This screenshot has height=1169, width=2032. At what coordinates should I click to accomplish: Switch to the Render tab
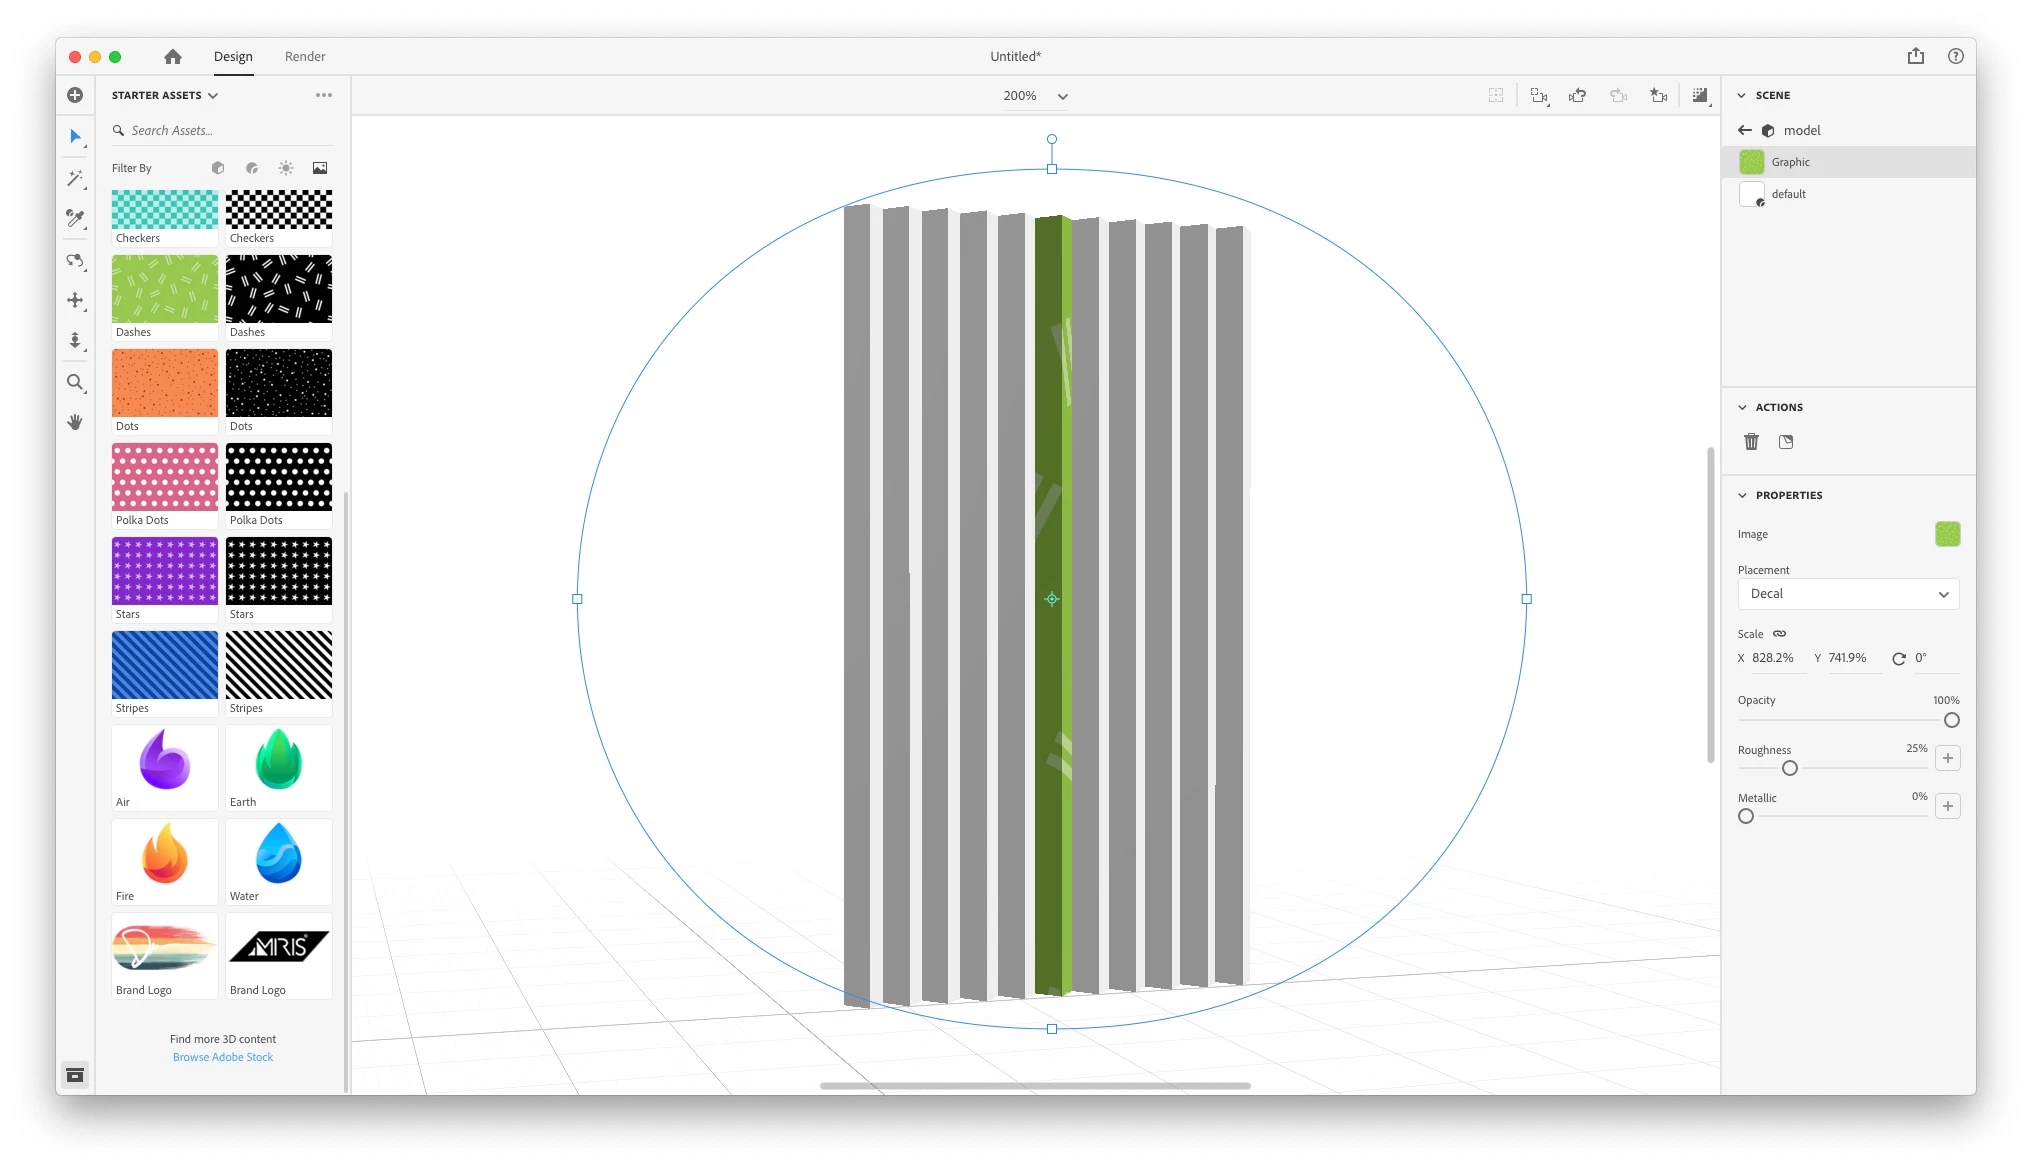(x=305, y=56)
